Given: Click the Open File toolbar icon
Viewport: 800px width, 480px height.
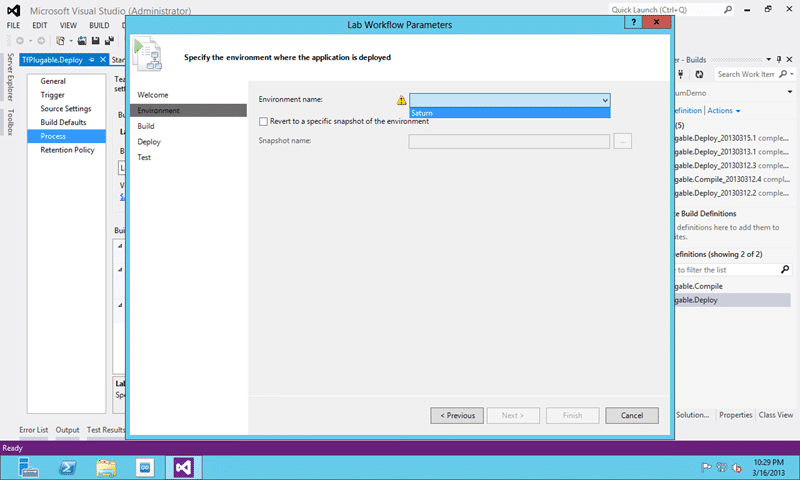Looking at the screenshot, I should pyautogui.click(x=82, y=41).
